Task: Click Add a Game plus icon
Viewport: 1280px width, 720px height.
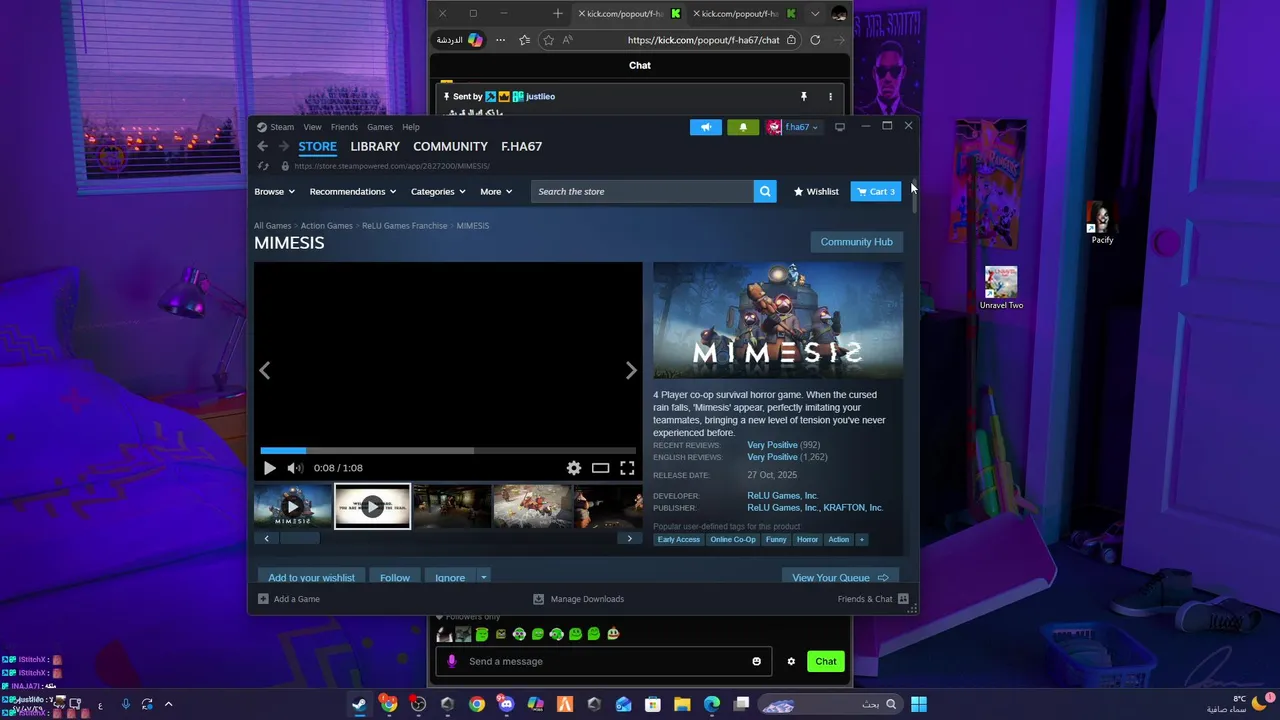Action: [x=263, y=599]
